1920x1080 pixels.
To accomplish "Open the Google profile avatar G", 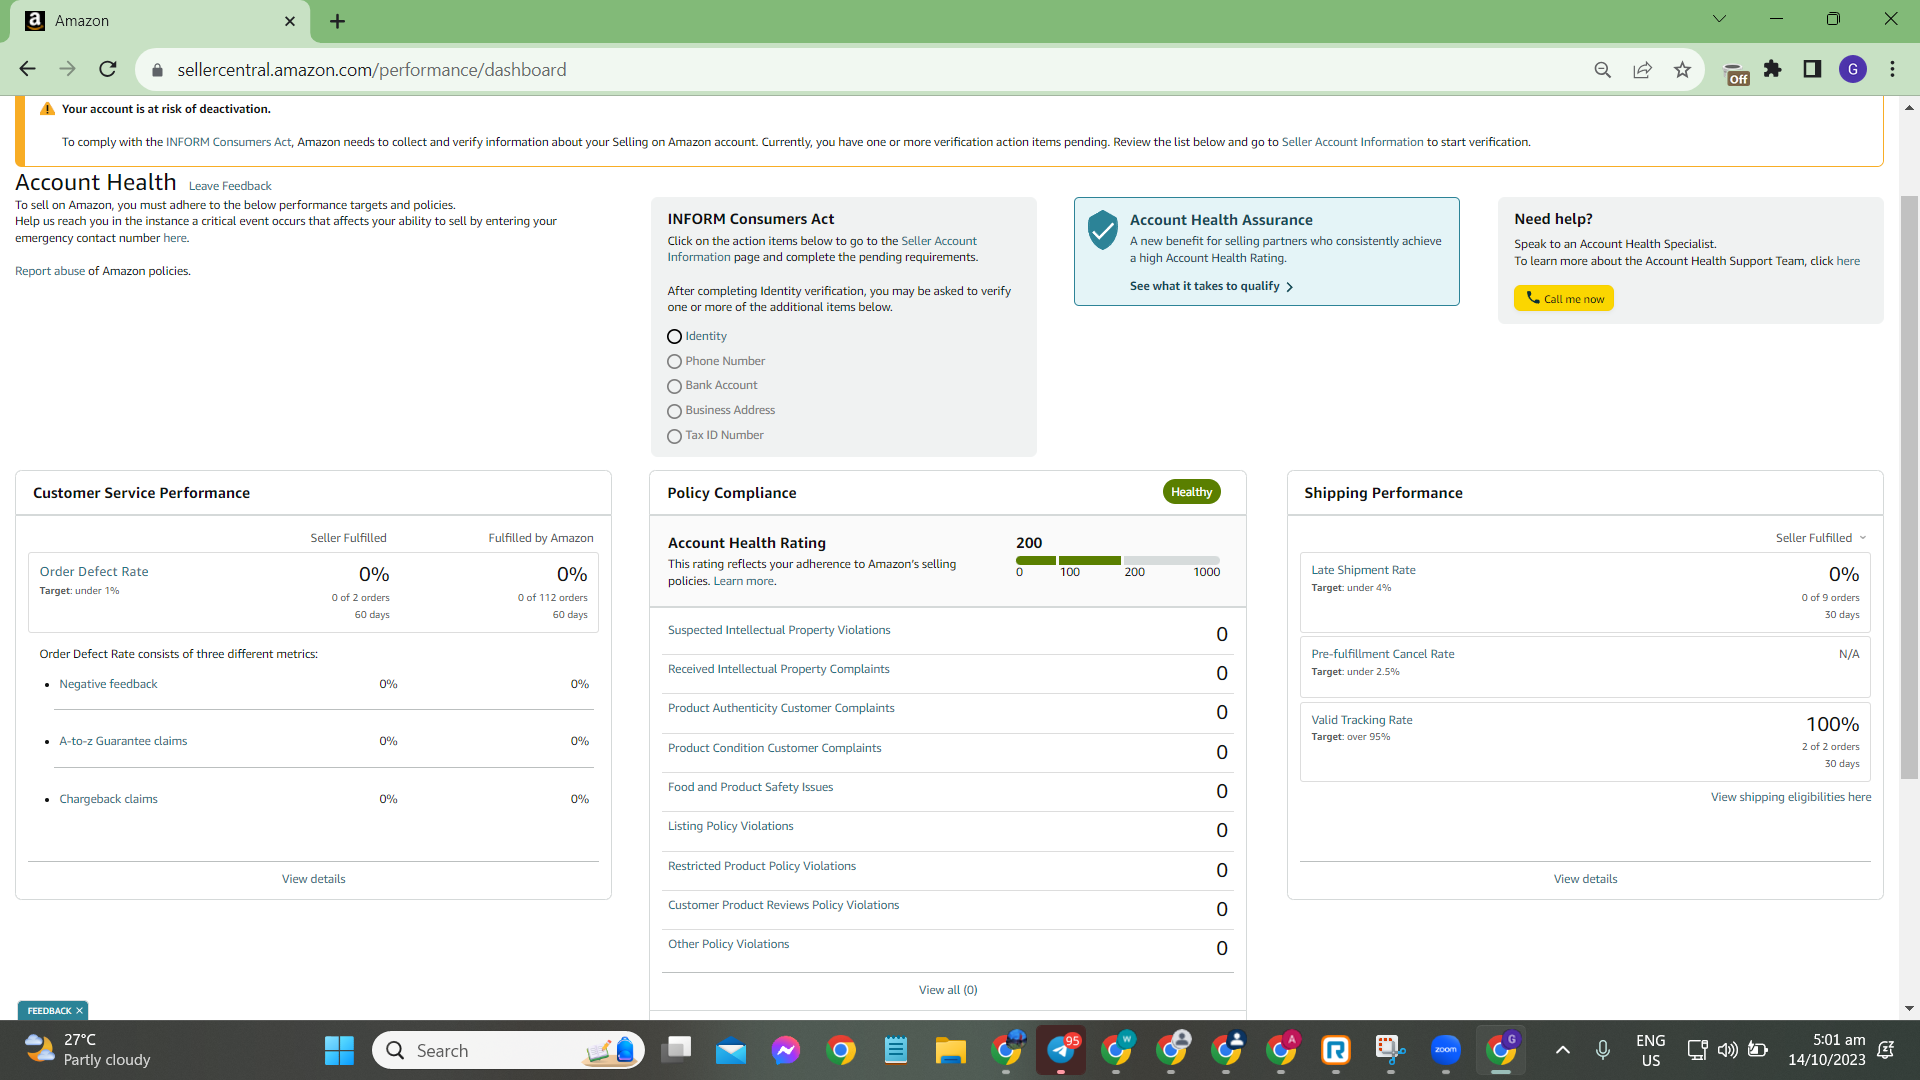I will tap(1853, 69).
